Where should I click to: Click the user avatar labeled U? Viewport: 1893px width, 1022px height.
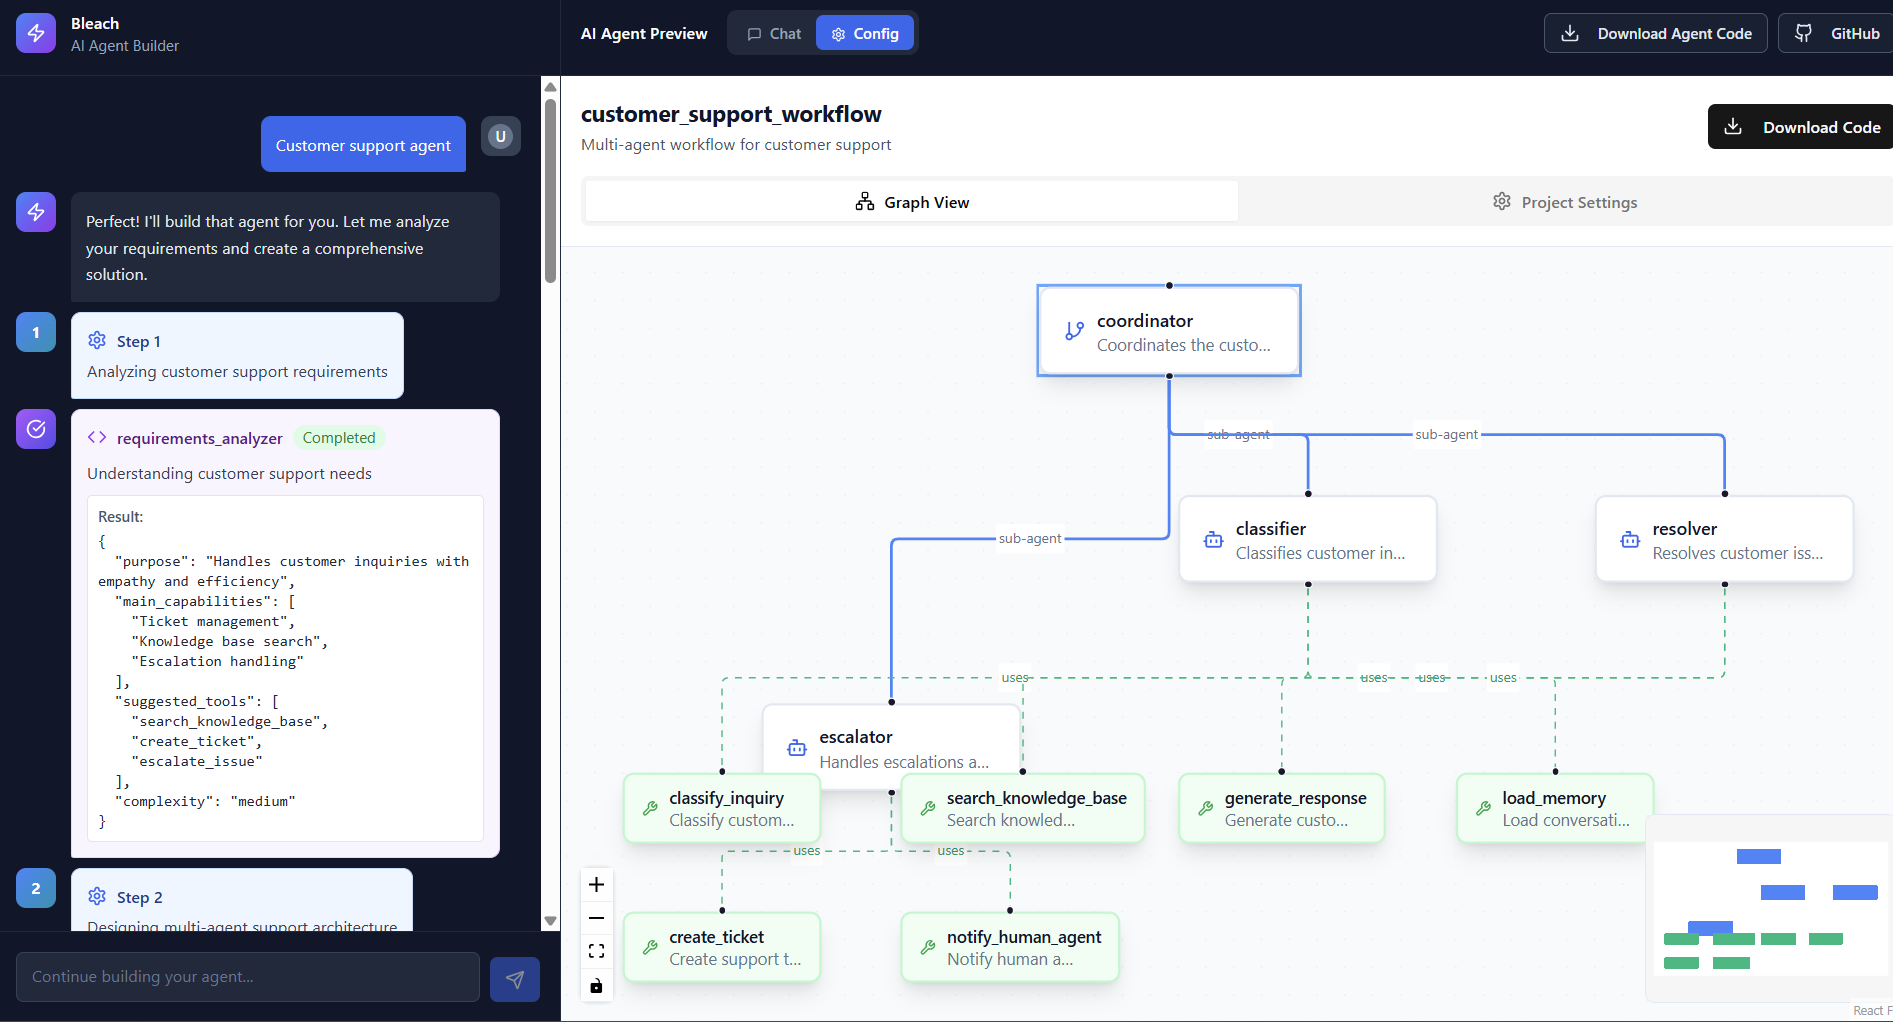(501, 136)
